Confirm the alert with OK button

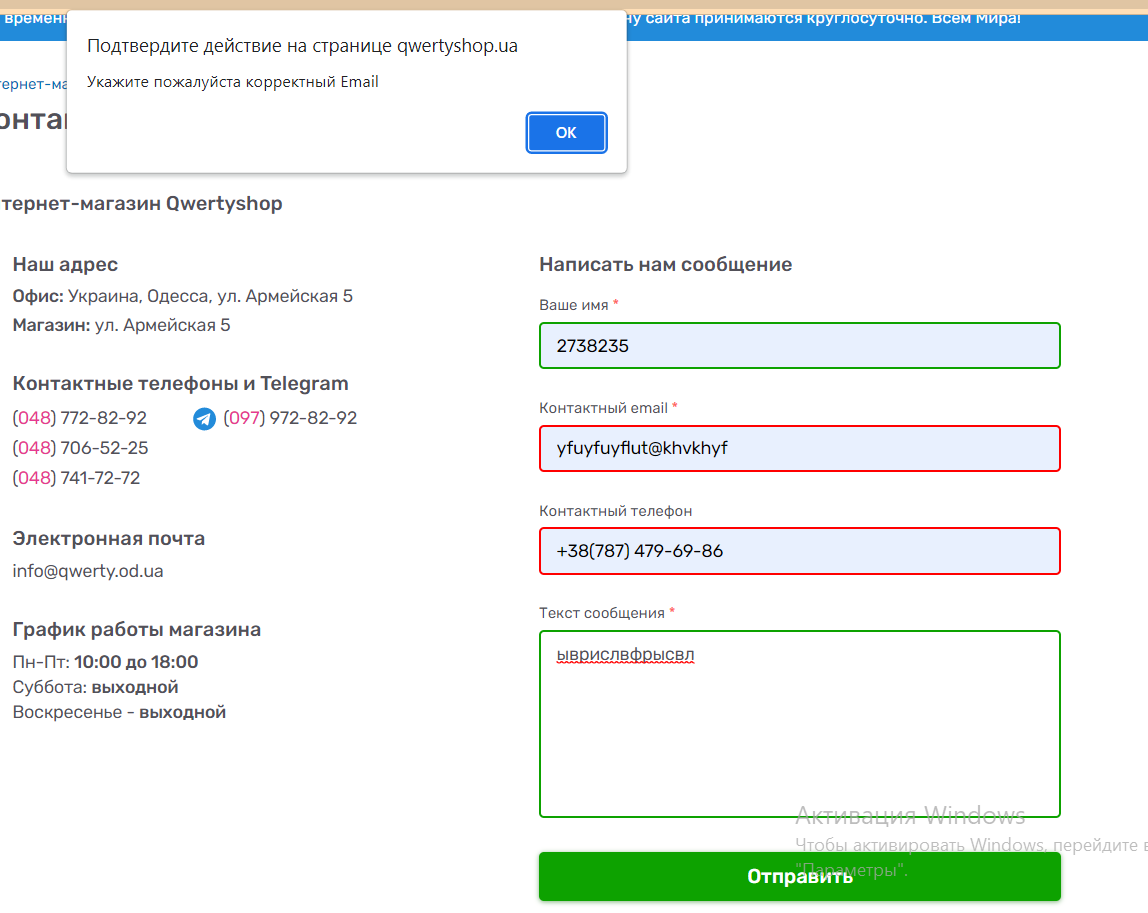566,133
